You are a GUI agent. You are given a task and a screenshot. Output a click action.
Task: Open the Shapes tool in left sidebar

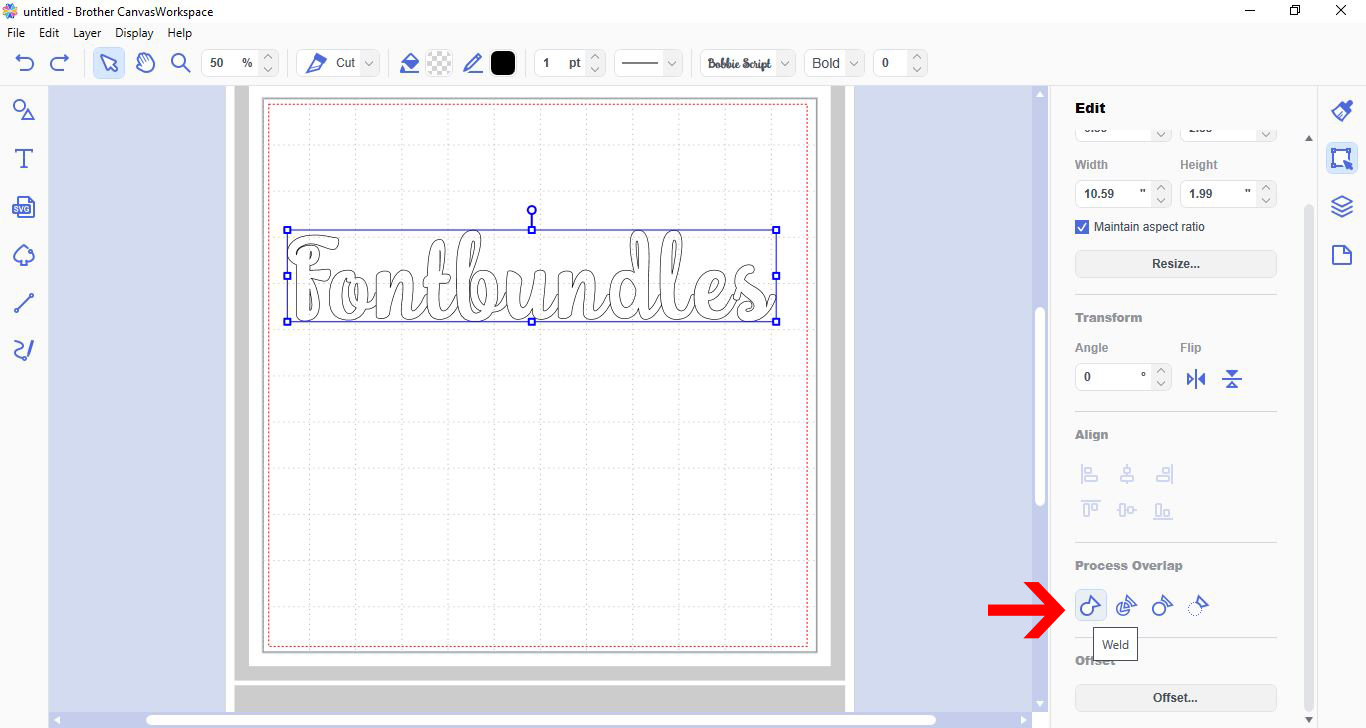pos(24,110)
